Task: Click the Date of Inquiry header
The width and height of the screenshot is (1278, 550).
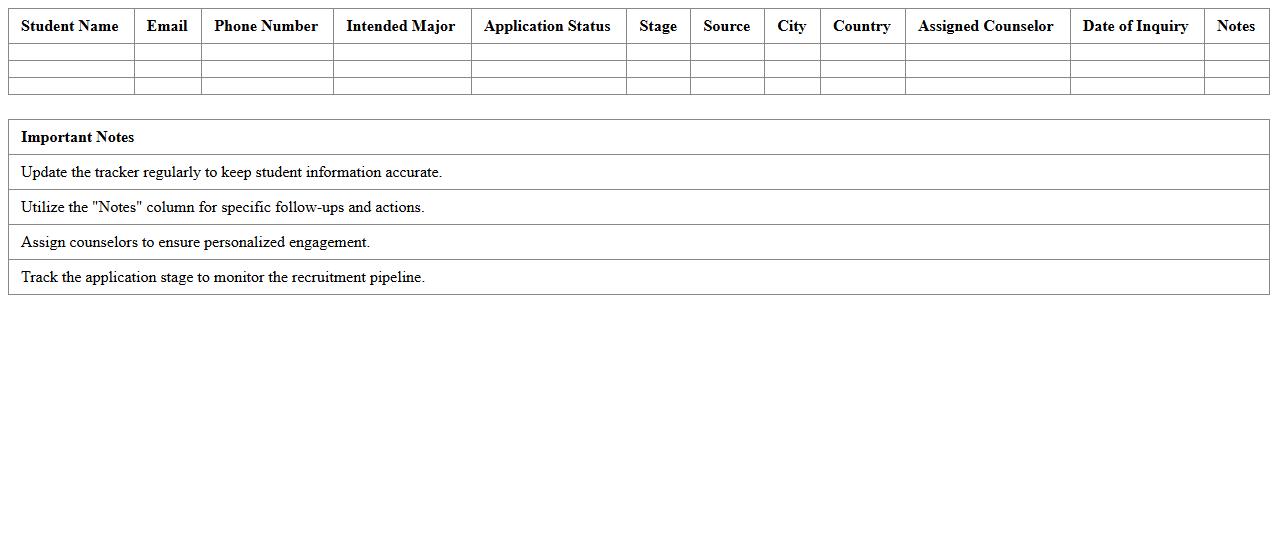Action: tap(1137, 26)
